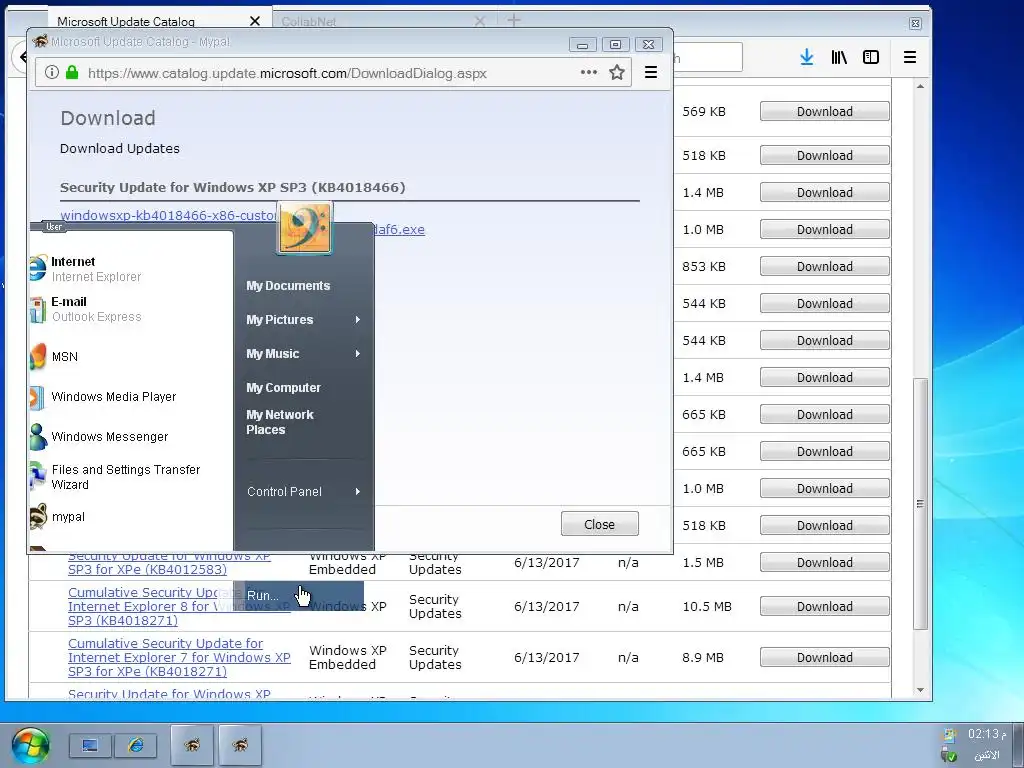
Task: Click the green shield tray icon
Action: pos(949,756)
